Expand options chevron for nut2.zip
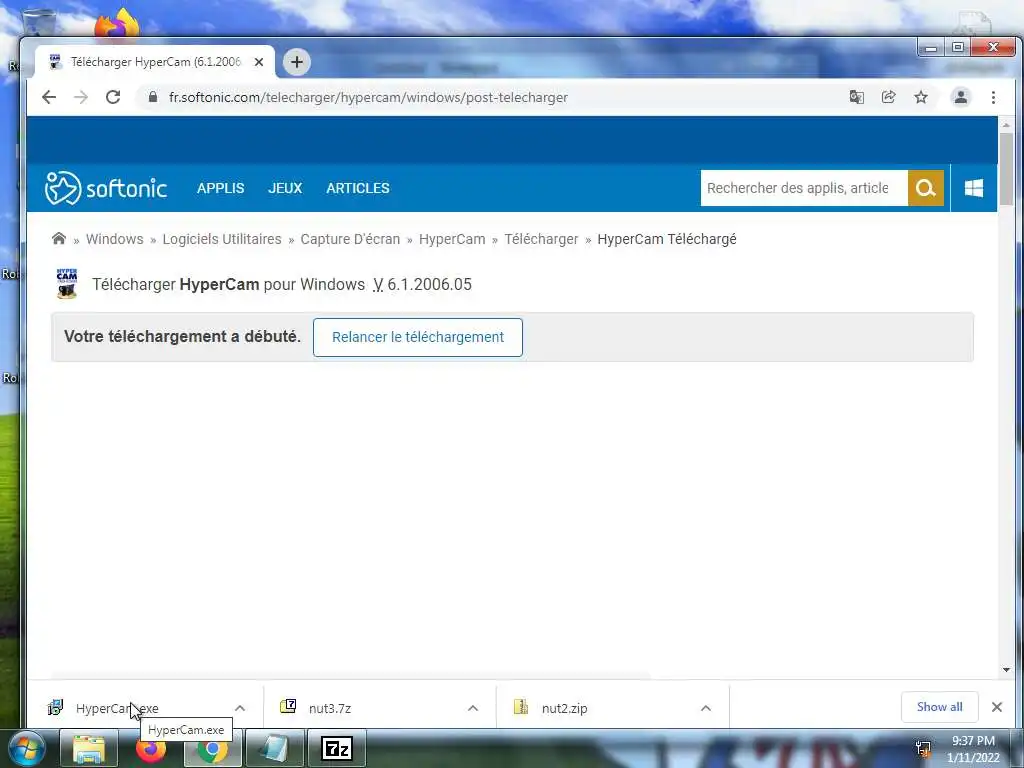Image resolution: width=1024 pixels, height=768 pixels. pyautogui.click(x=706, y=708)
